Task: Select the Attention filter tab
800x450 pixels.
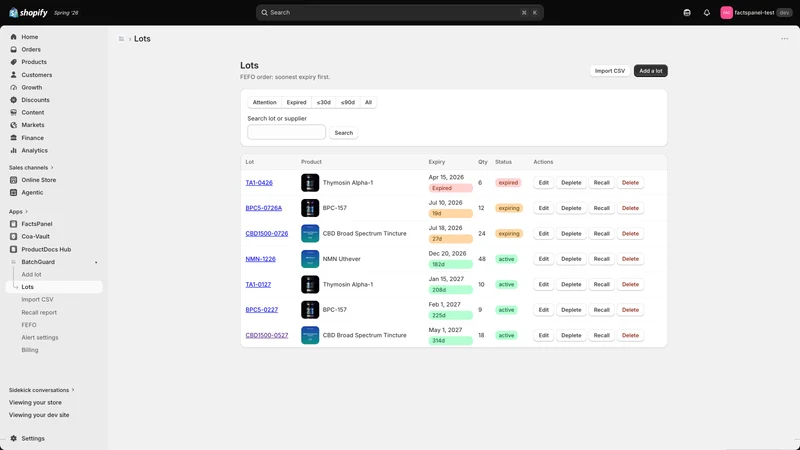Action: (x=264, y=103)
